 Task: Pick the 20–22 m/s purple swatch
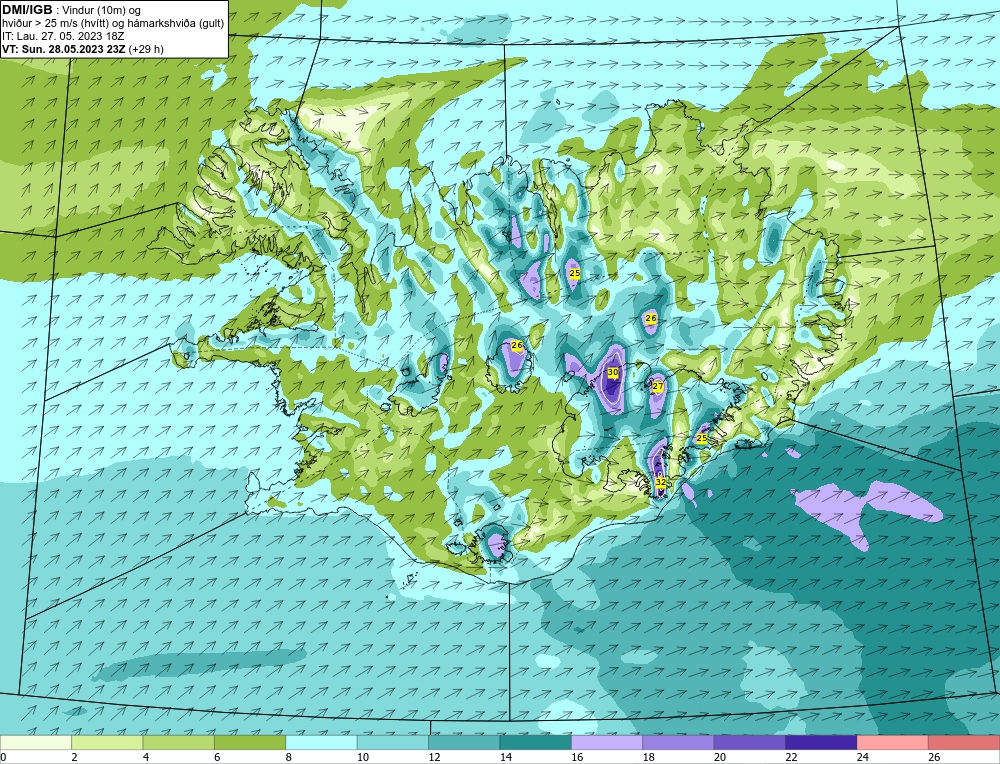(750, 742)
